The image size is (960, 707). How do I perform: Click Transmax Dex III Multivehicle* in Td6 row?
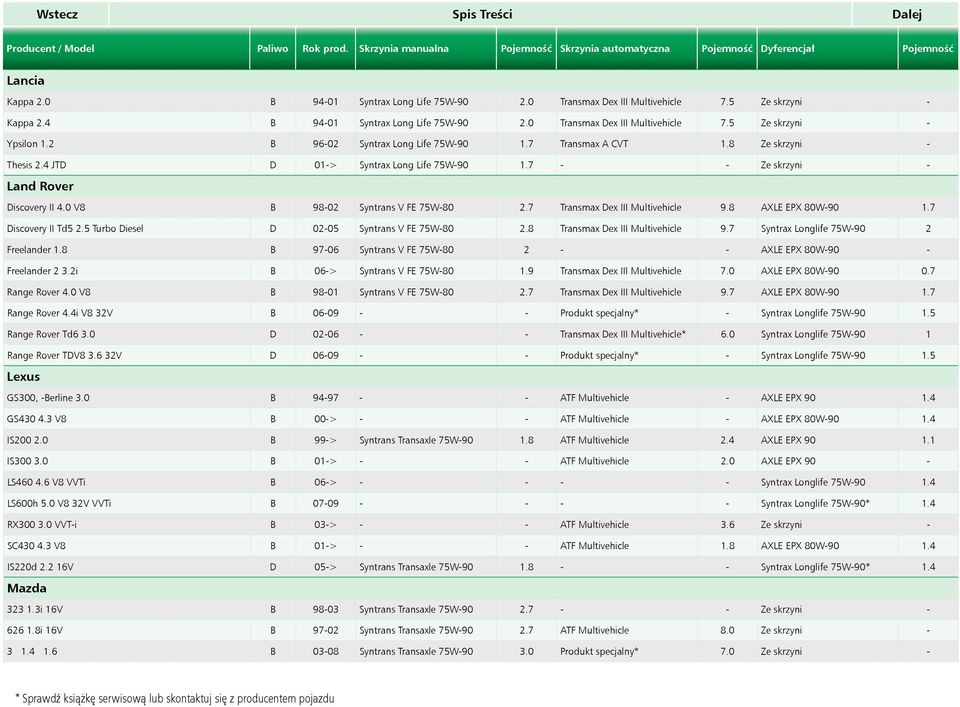click(x=623, y=334)
